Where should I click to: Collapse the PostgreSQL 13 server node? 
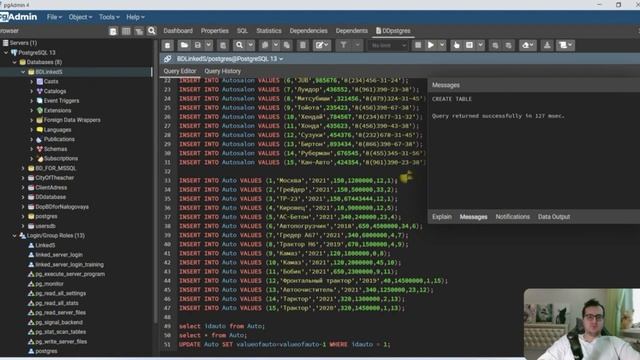pos(6,53)
